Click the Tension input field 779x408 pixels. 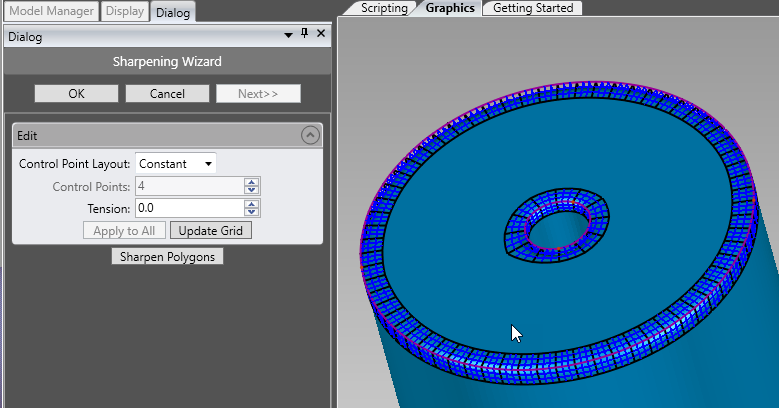coord(189,208)
